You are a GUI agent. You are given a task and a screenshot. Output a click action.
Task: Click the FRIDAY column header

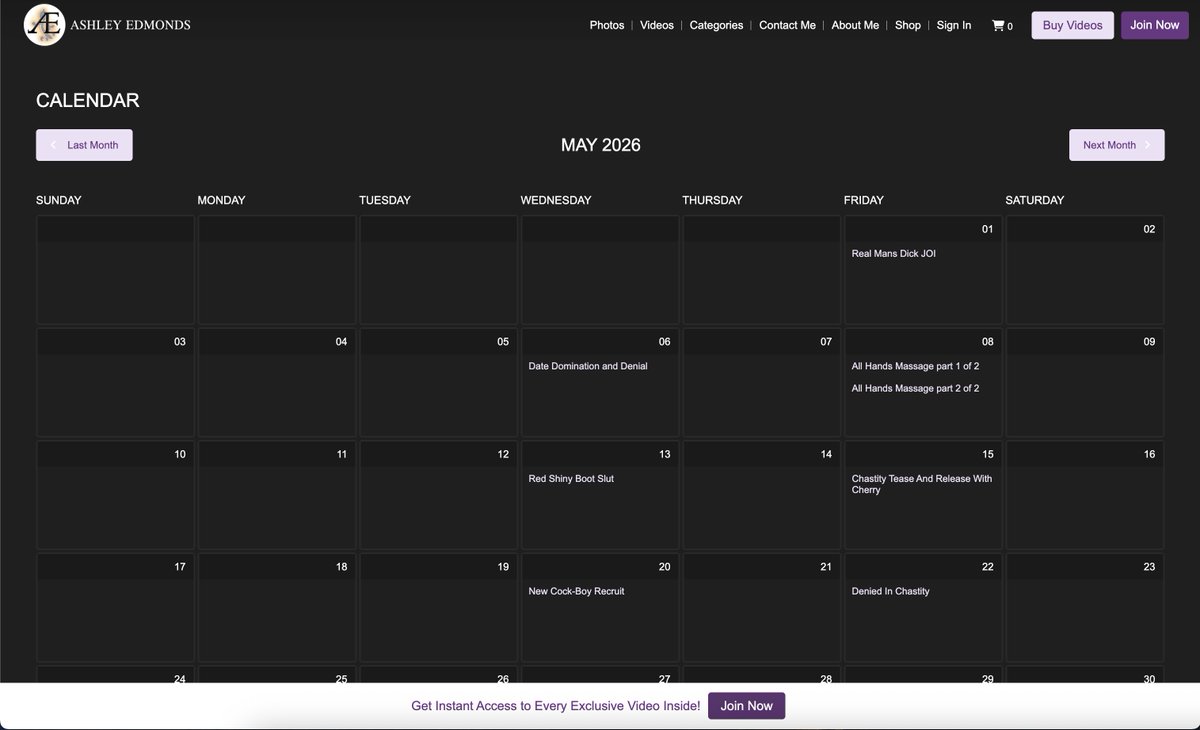tap(864, 200)
